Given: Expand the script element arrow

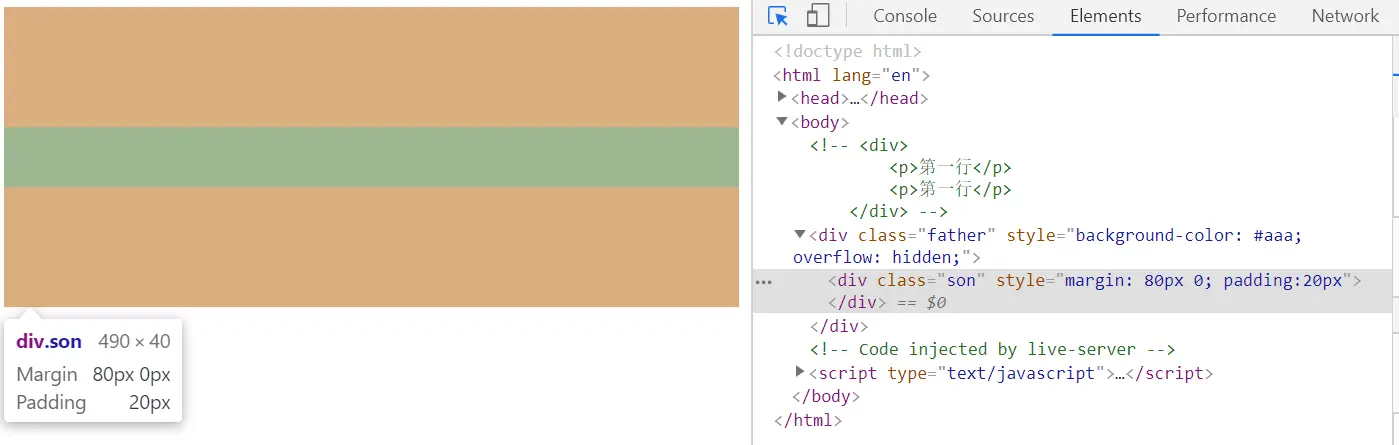Looking at the screenshot, I should click(x=800, y=372).
